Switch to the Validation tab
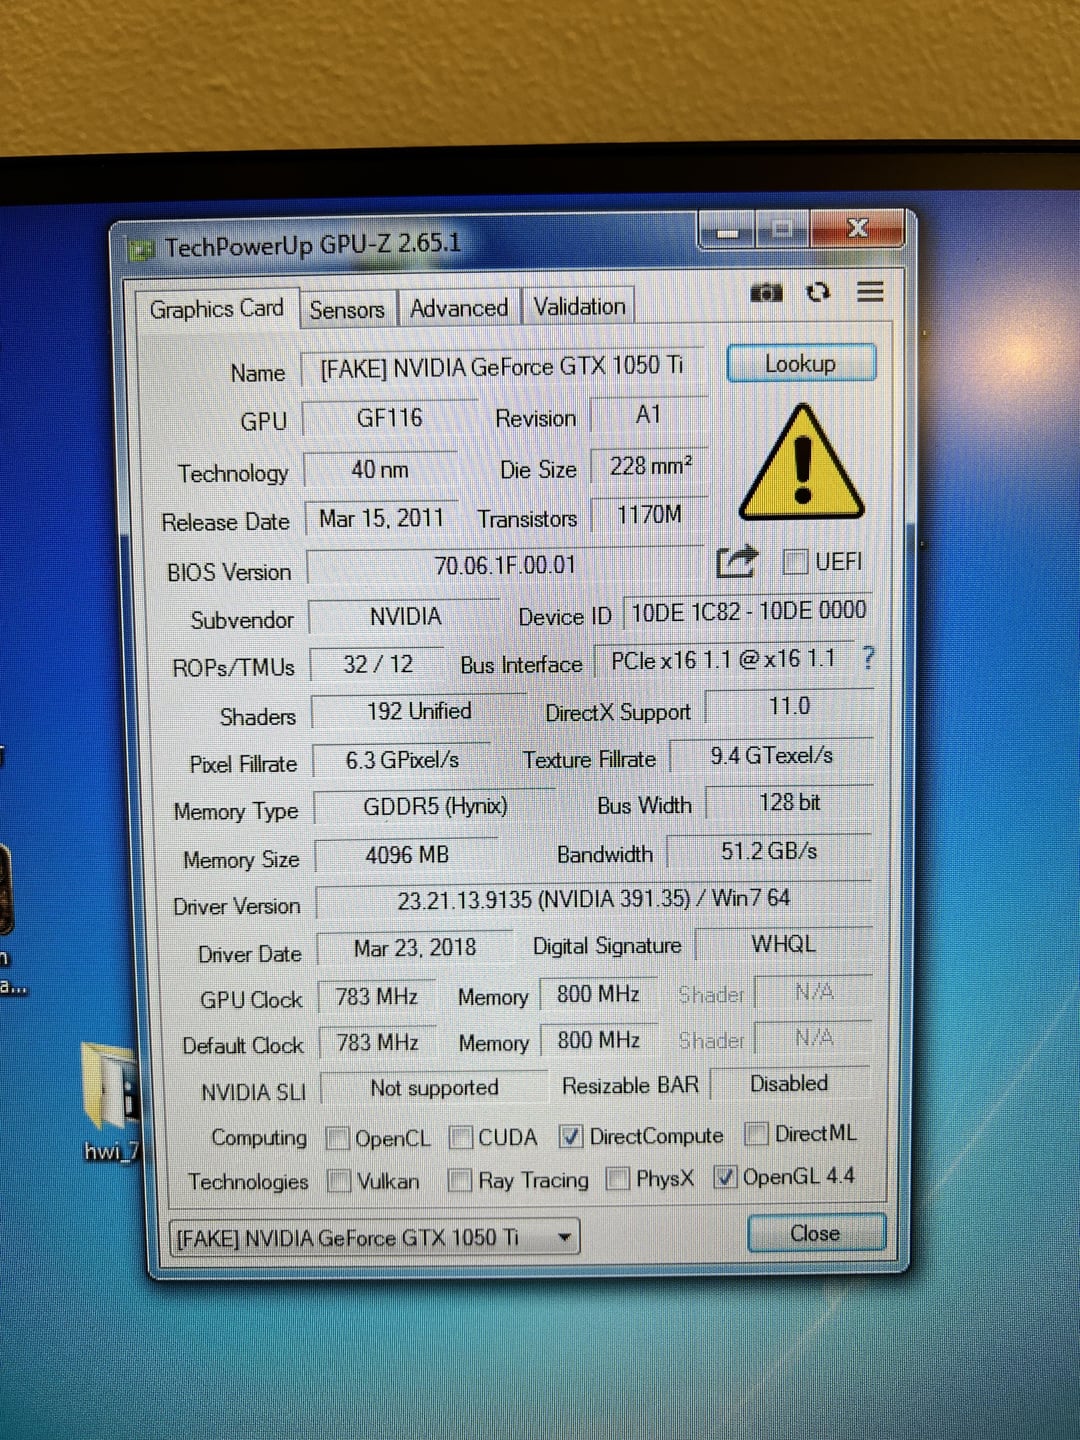 (579, 307)
